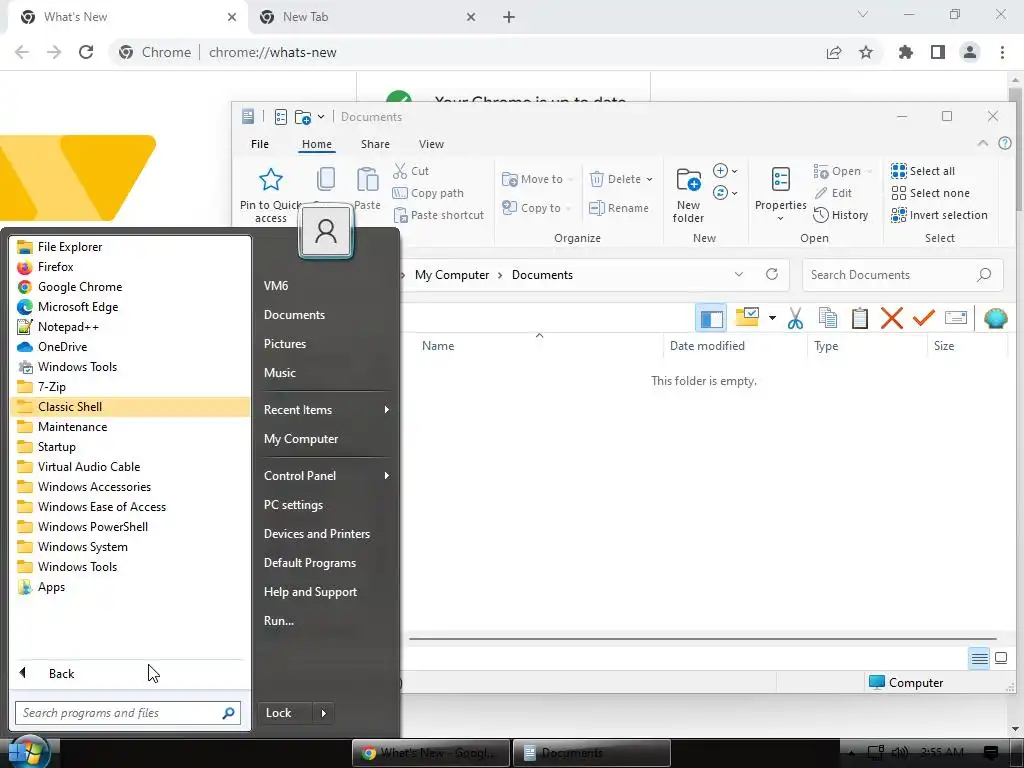Image resolution: width=1024 pixels, height=768 pixels.
Task: Expand the Classic Shell folder in programs list
Action: click(130, 407)
